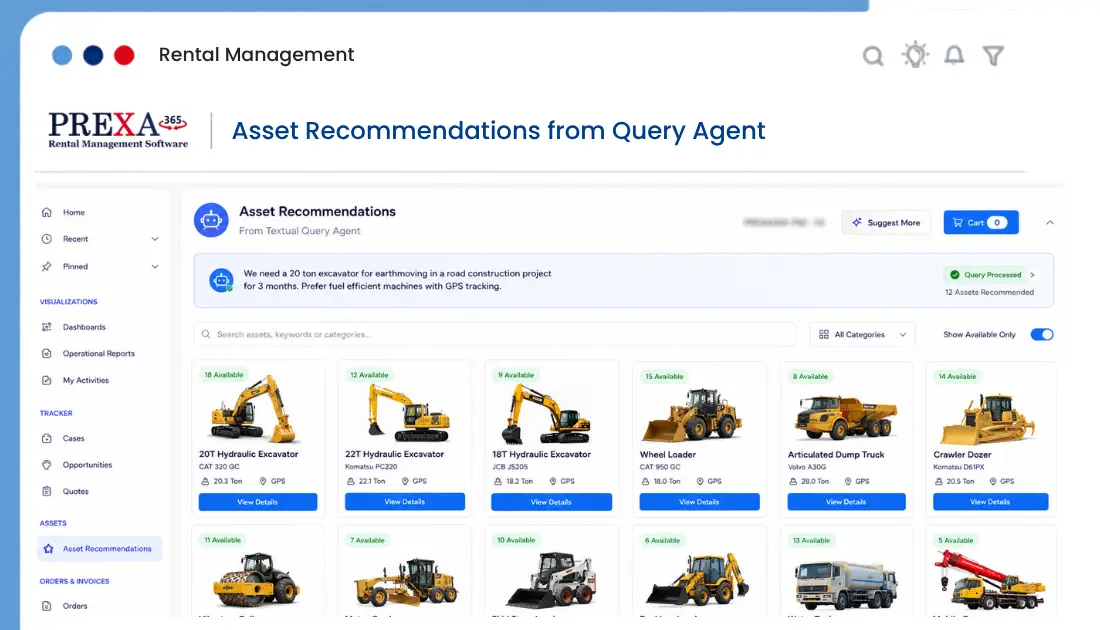Click the 'Komatsu PC220' model text

pos(371,467)
